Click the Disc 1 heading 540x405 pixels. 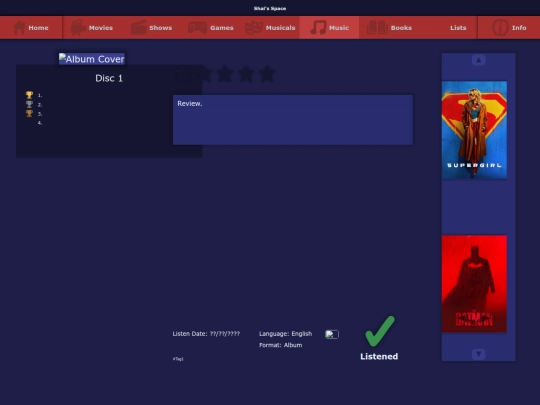pyautogui.click(x=109, y=78)
